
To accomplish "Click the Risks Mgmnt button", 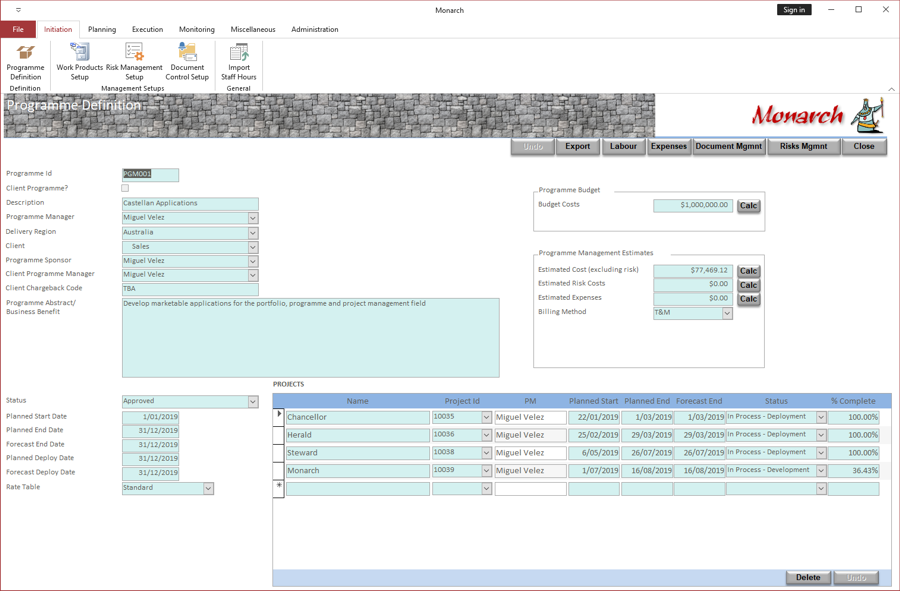I will click(x=804, y=147).
